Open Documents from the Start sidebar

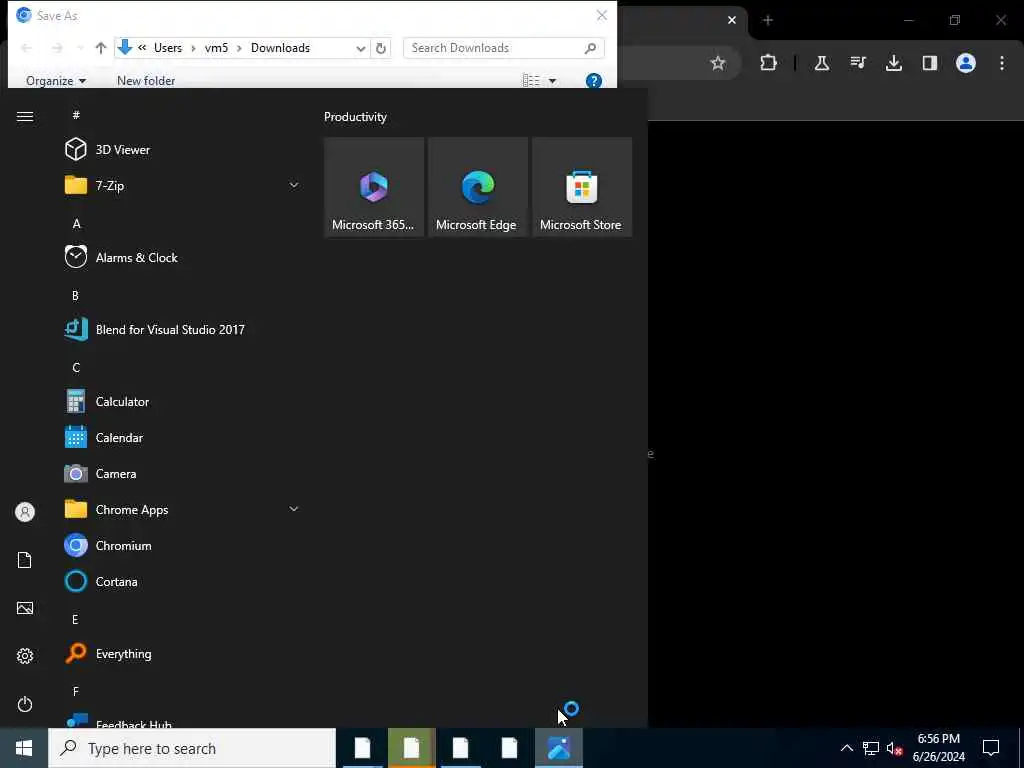click(x=25, y=560)
